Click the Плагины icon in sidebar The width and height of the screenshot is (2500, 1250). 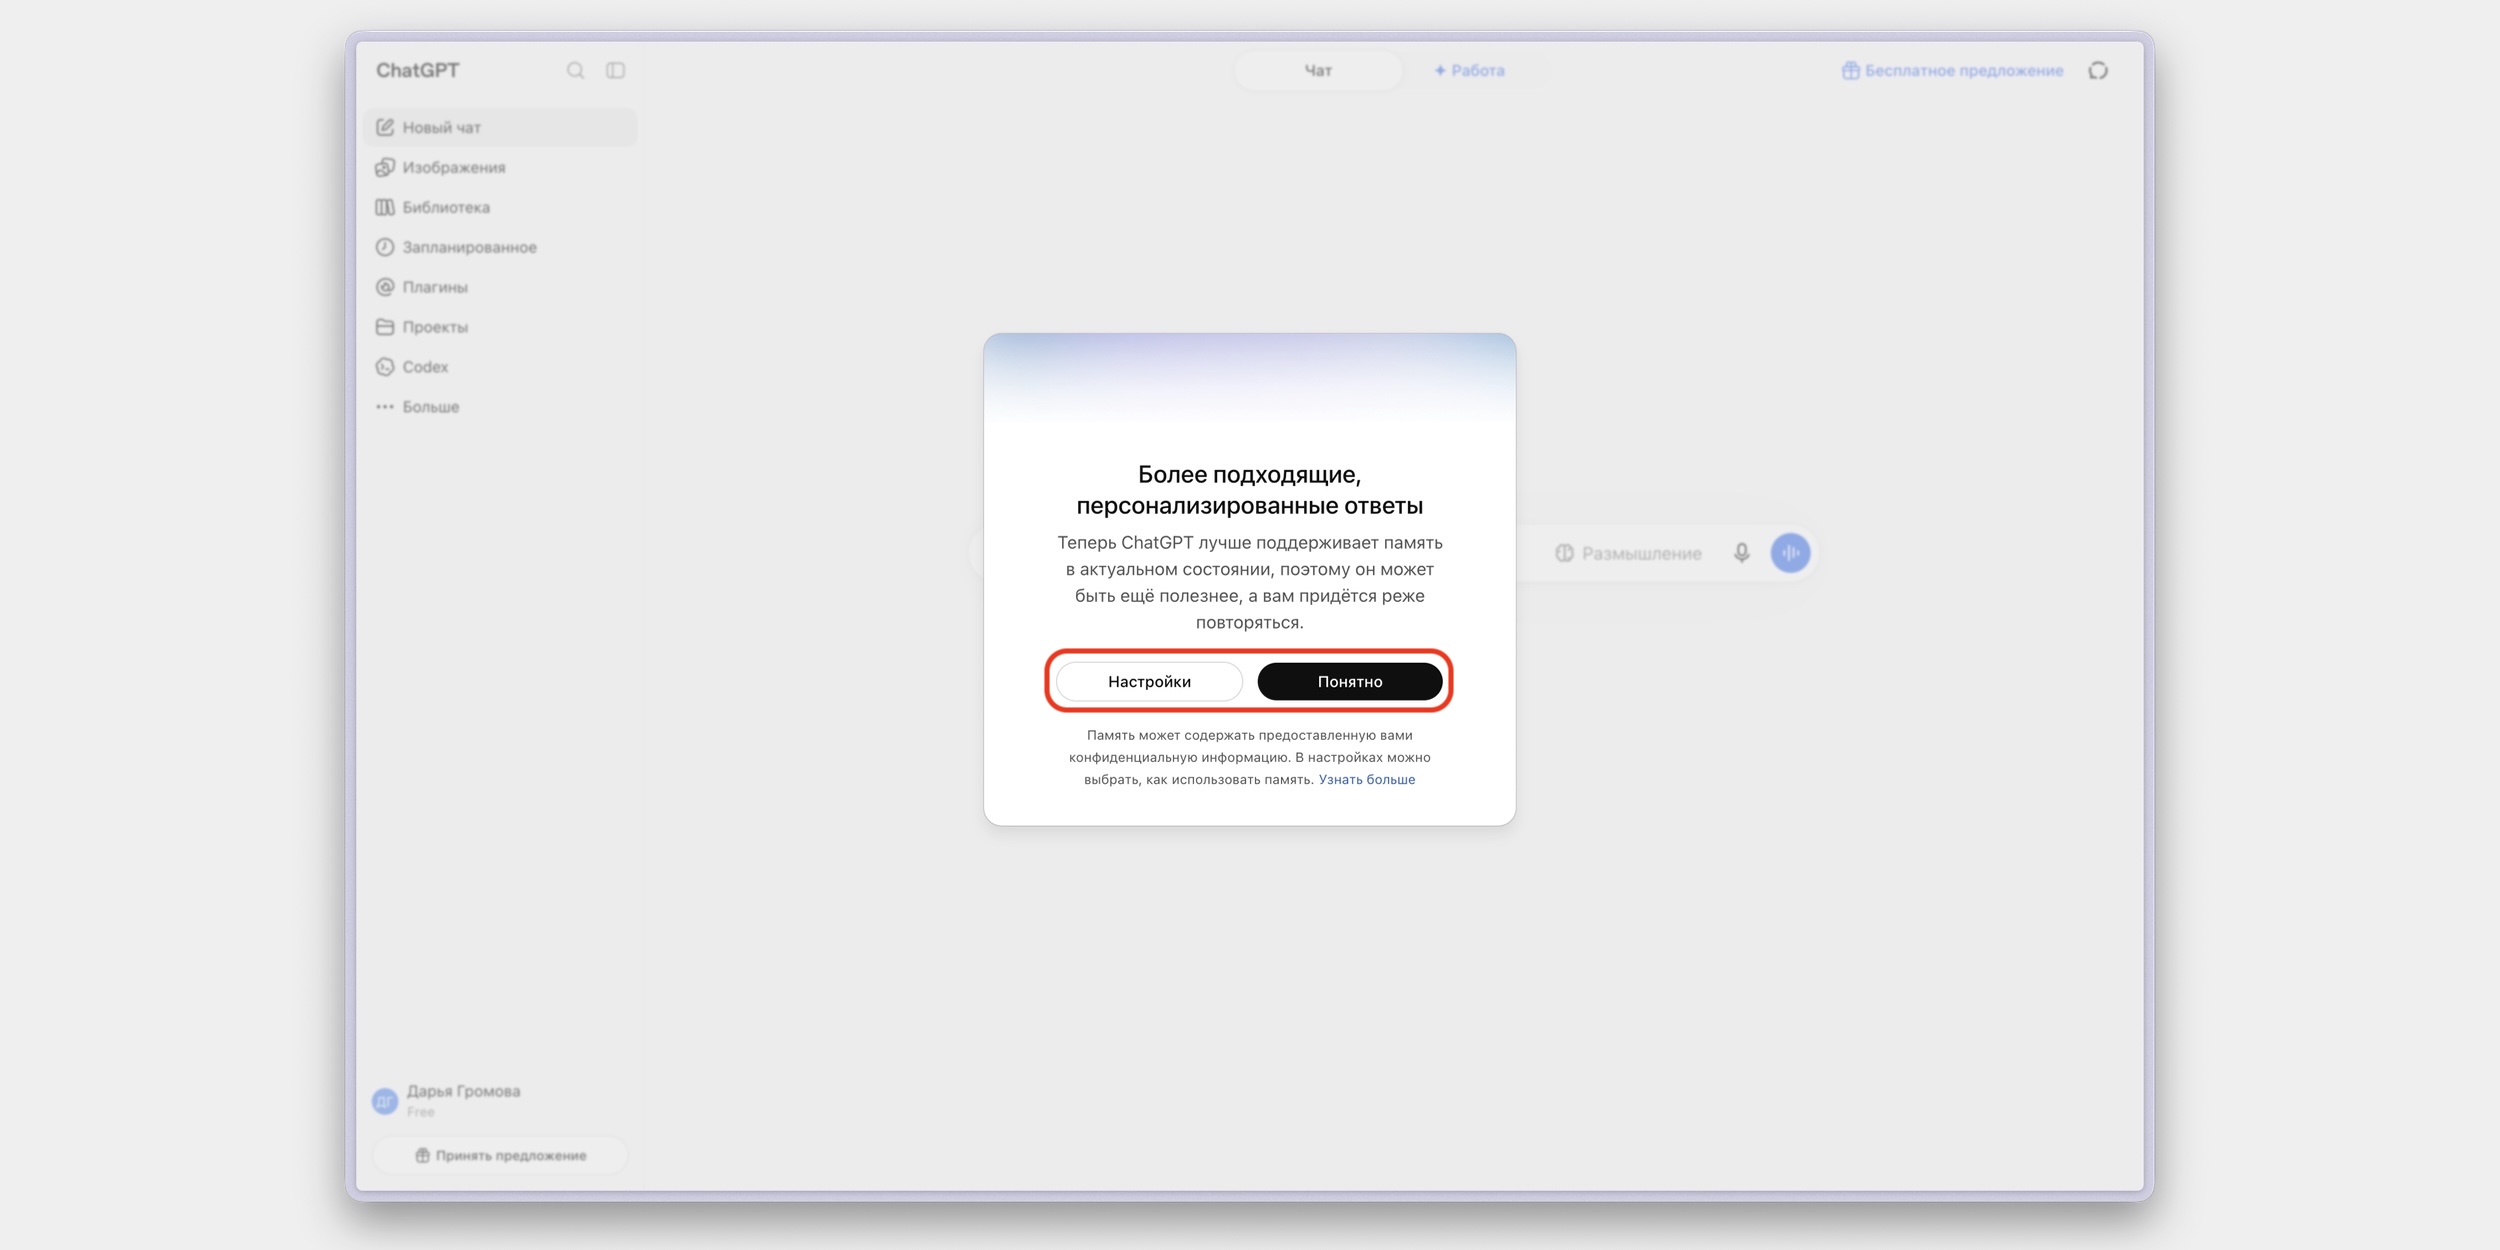point(385,287)
